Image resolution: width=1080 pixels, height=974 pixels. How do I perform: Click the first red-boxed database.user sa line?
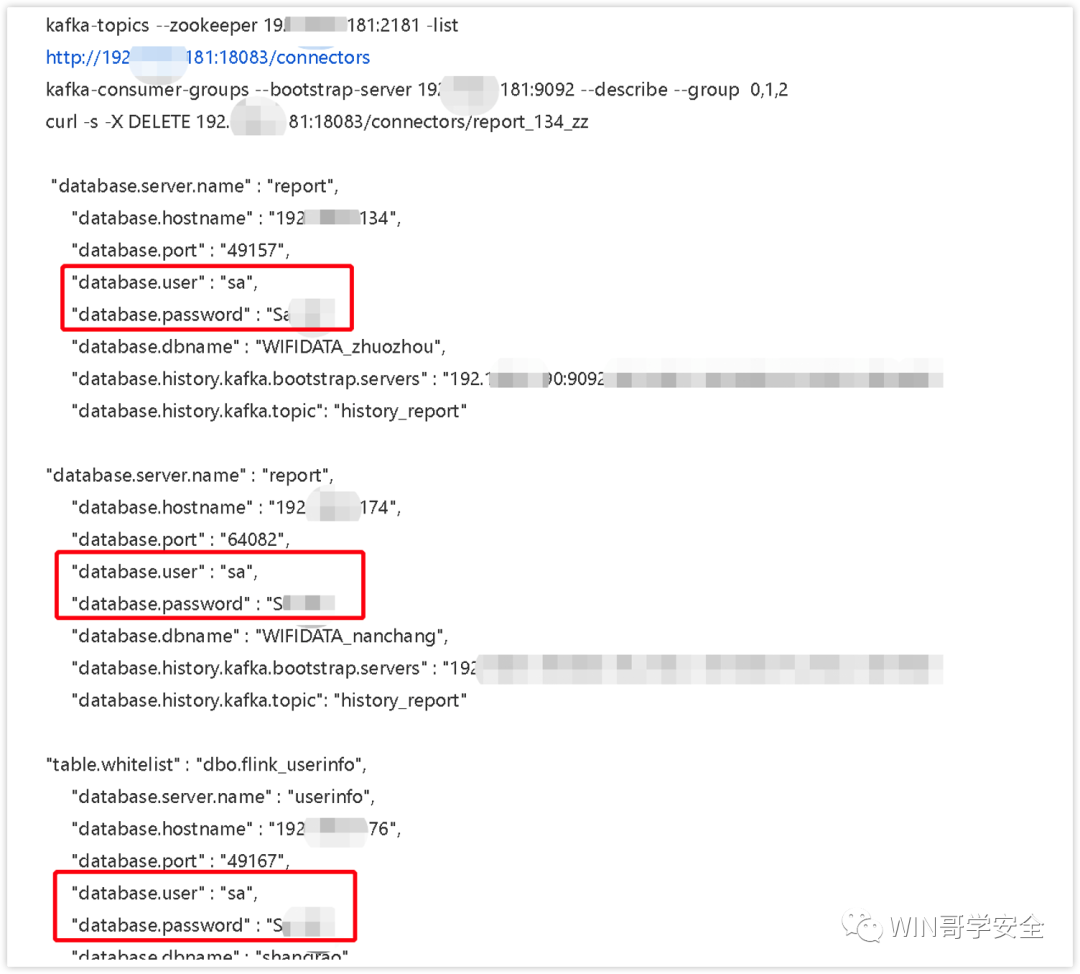tap(165, 282)
